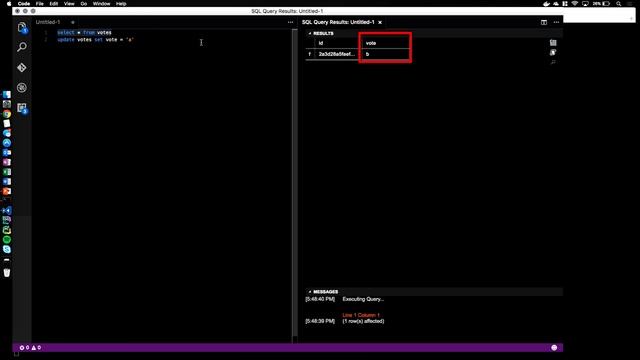Click the '(1 row(s) affected)' message
The image size is (640, 360).
[363, 321]
